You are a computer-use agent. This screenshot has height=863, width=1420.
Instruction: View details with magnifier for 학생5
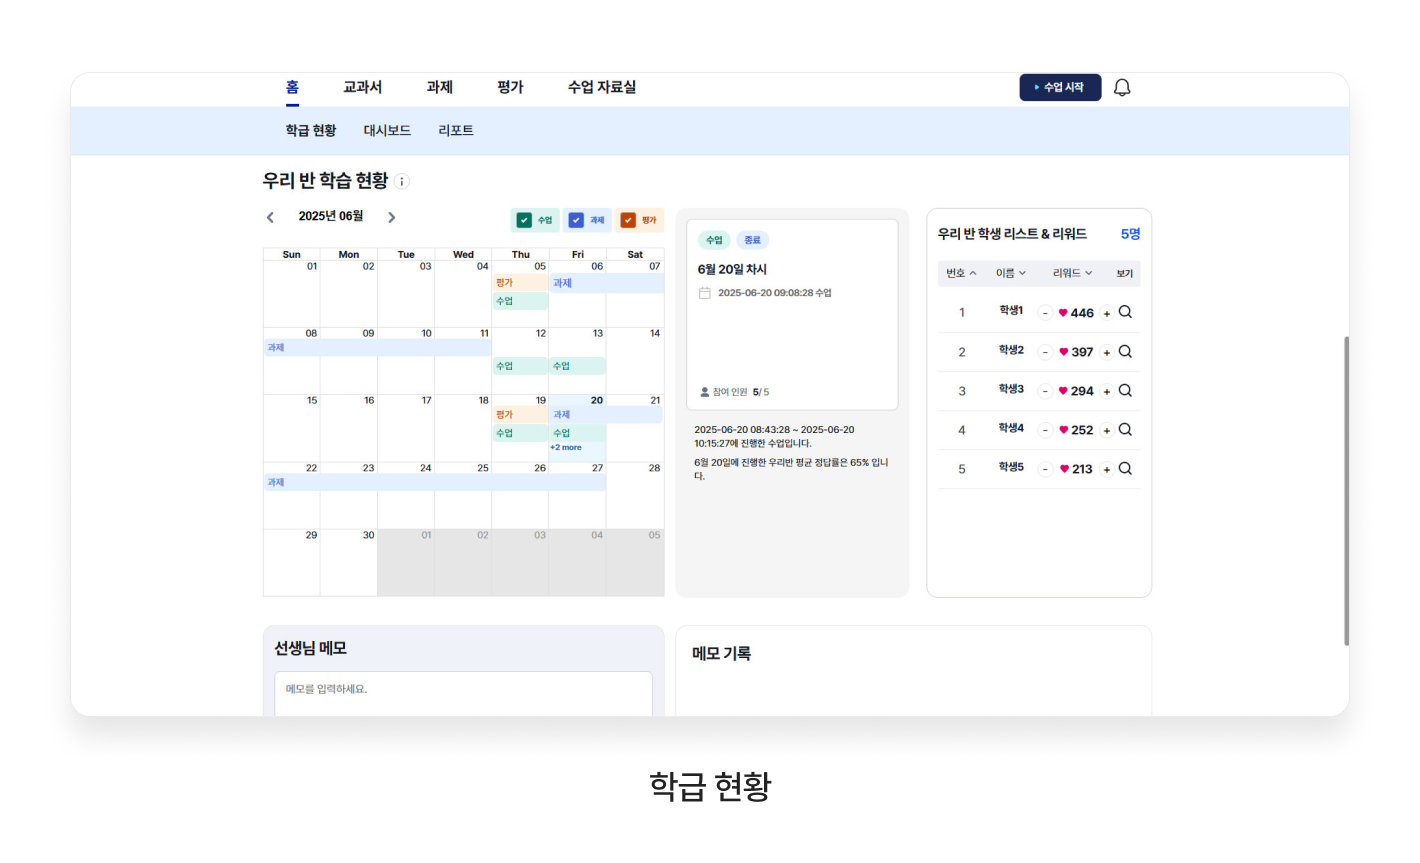[1125, 469]
